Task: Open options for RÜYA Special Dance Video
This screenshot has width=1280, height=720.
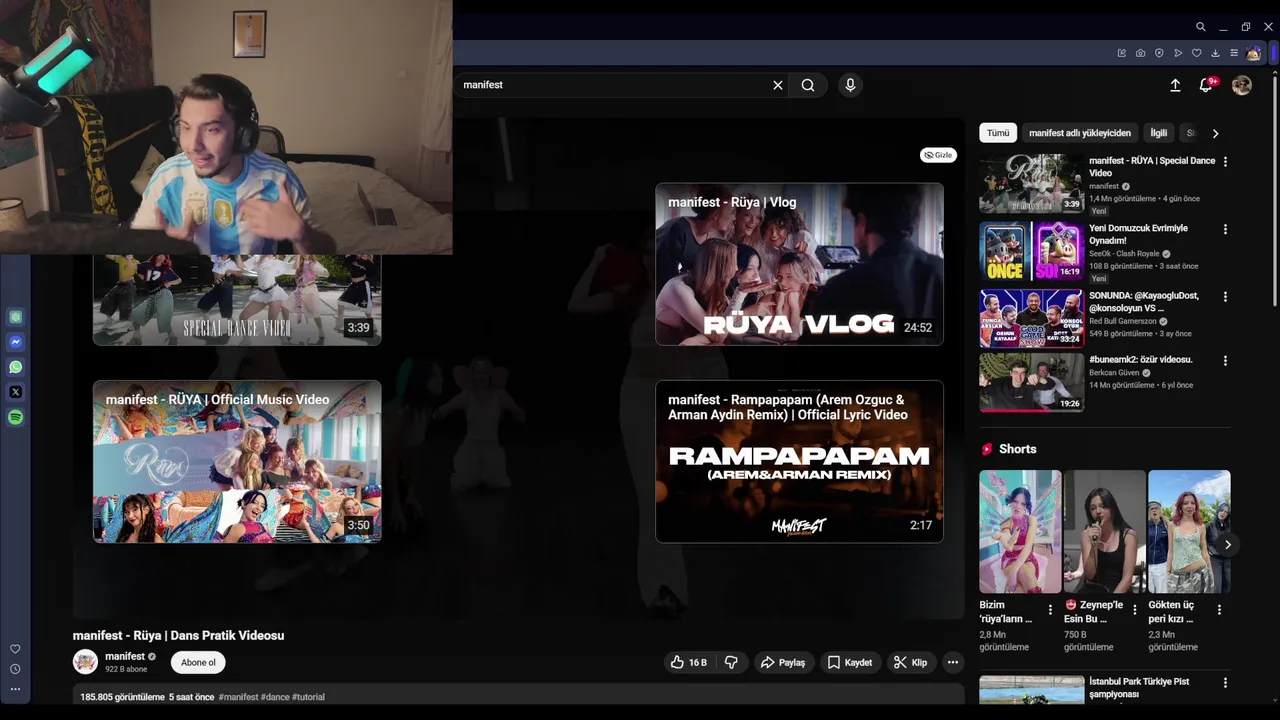Action: [x=1225, y=162]
